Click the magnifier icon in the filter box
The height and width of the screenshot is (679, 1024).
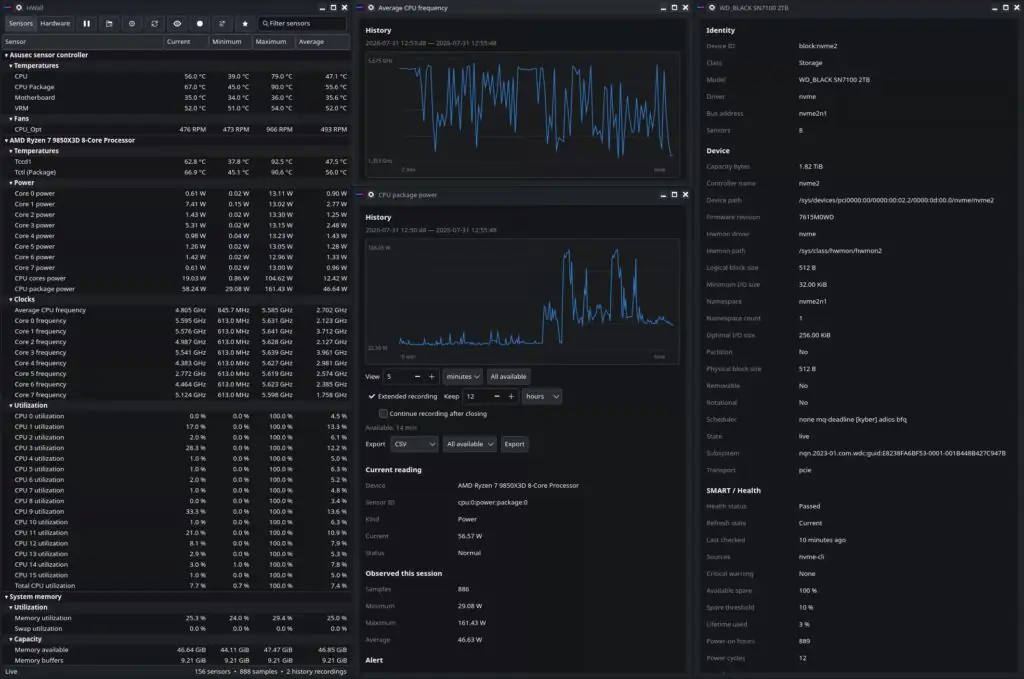(265, 24)
